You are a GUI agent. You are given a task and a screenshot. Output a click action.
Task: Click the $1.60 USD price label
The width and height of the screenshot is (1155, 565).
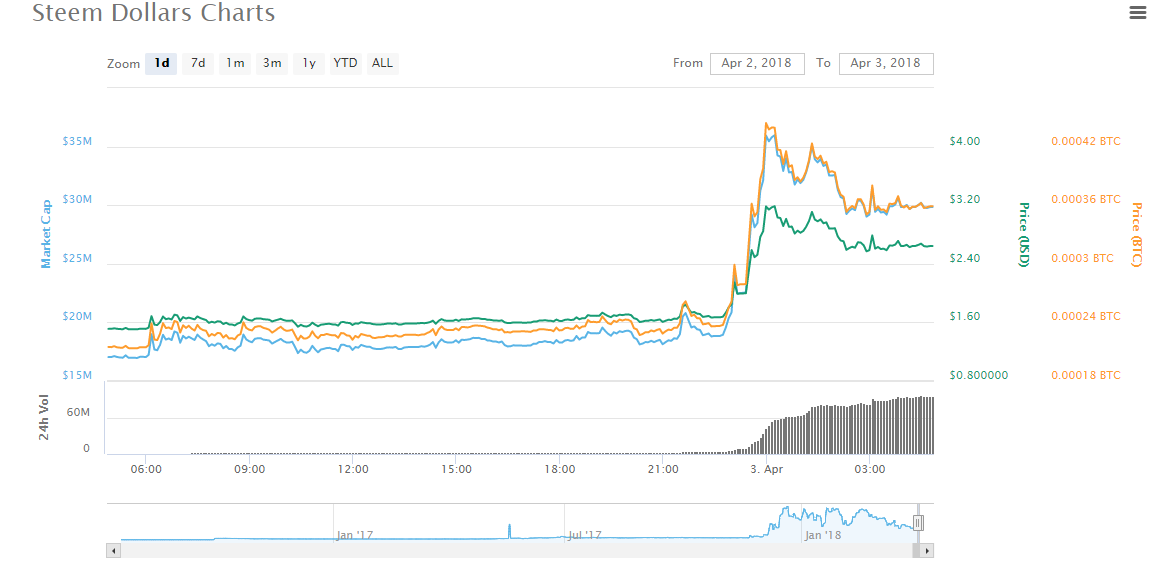pos(963,317)
